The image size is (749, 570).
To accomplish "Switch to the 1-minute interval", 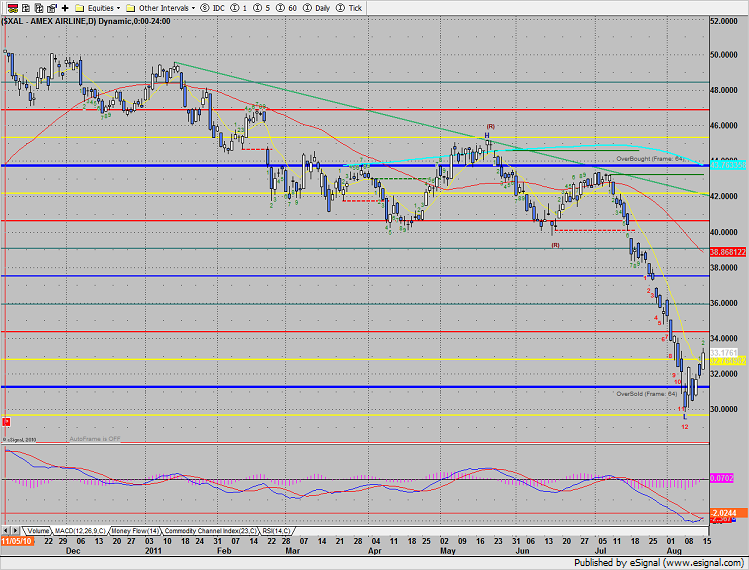I will point(239,8).
